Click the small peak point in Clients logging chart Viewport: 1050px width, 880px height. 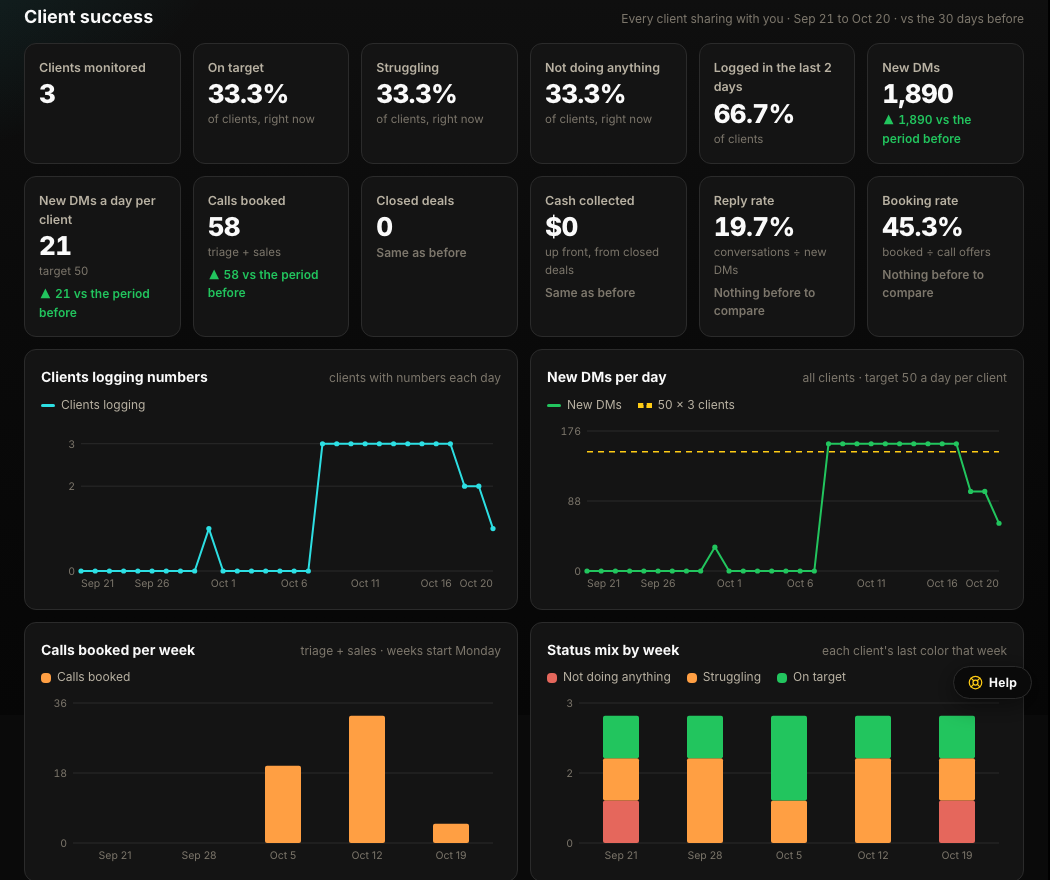pos(209,528)
